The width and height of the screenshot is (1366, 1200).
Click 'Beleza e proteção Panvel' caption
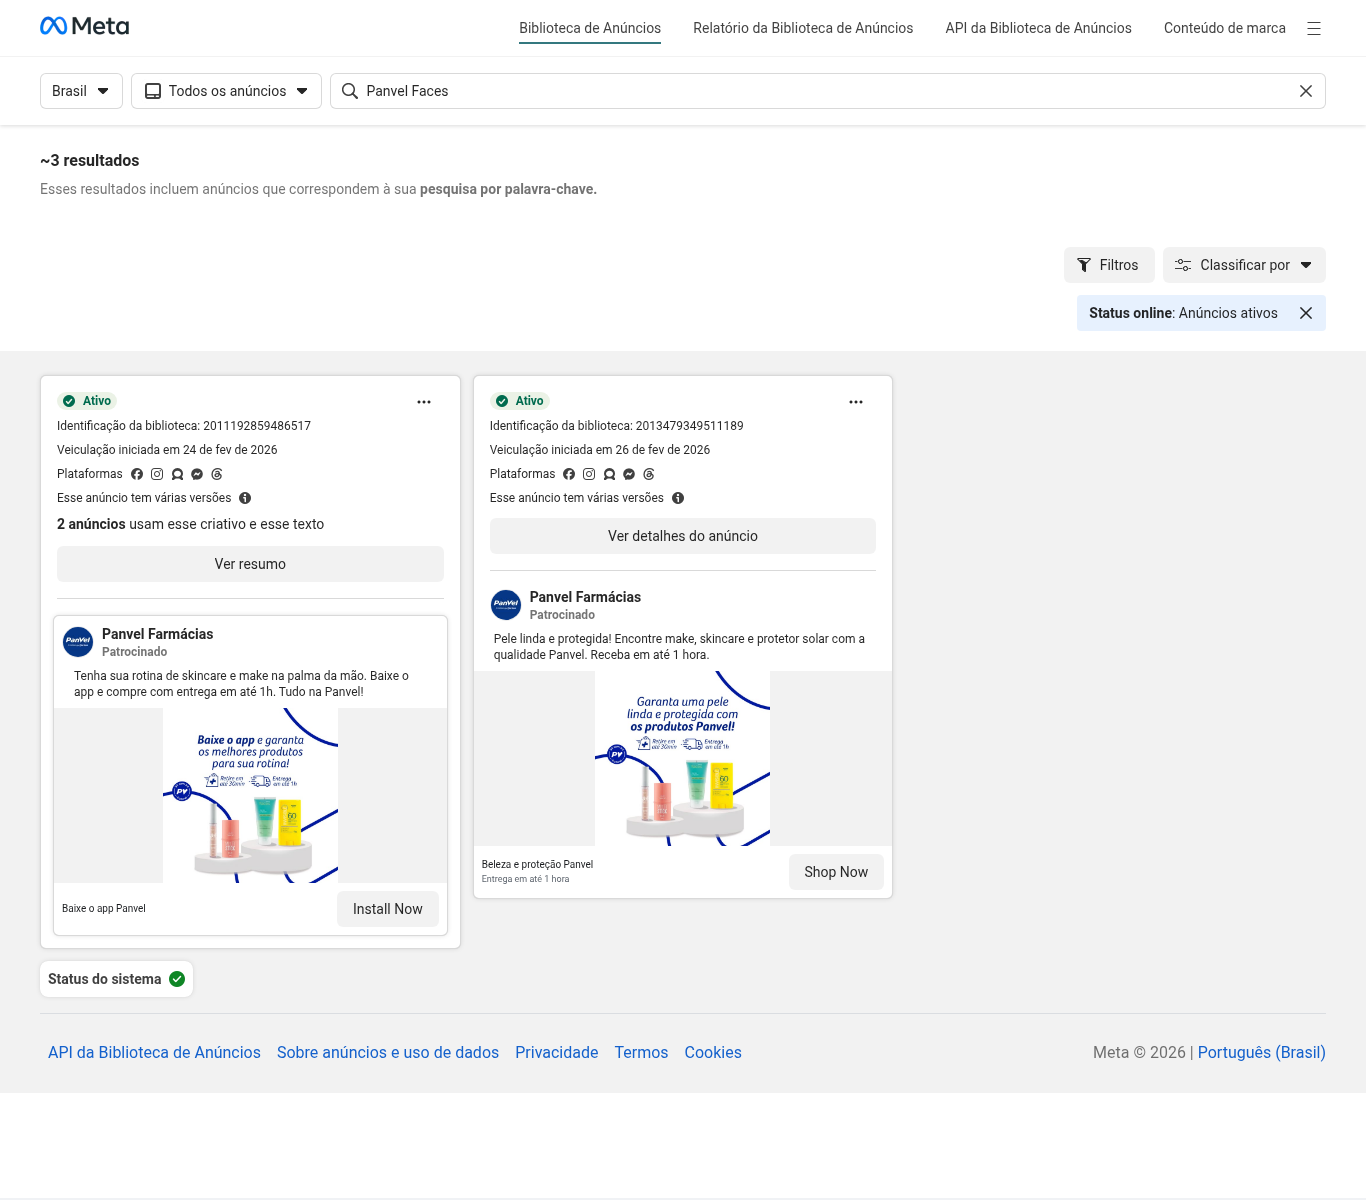click(537, 865)
